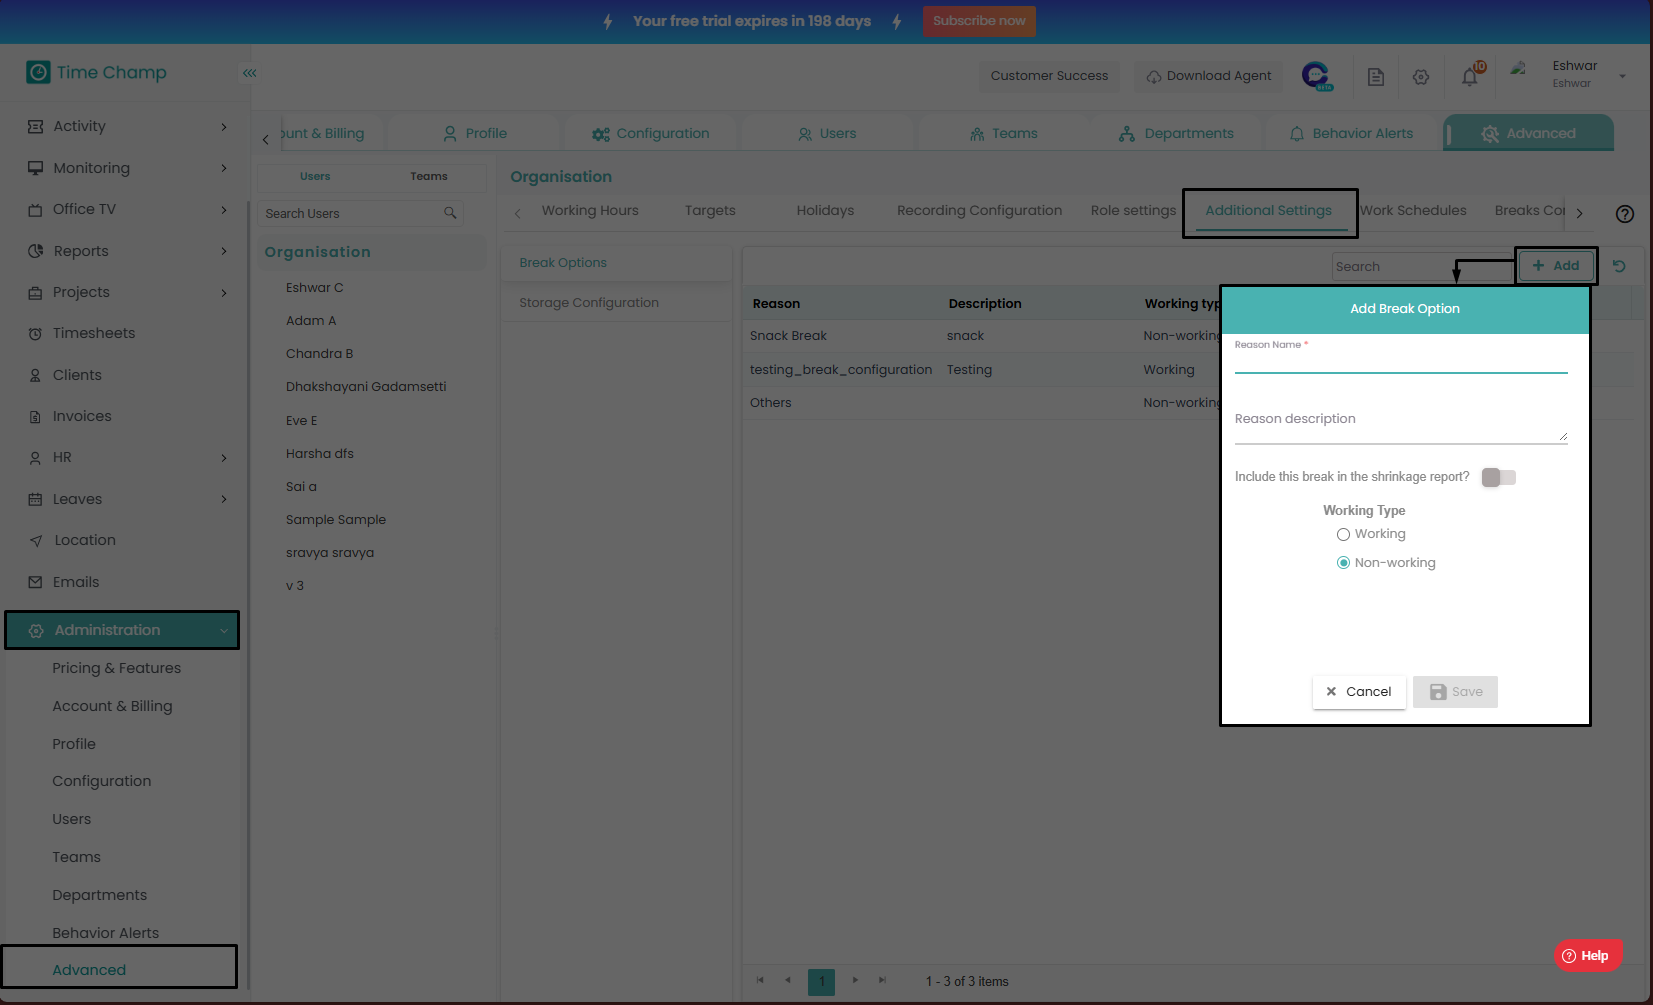
Task: Click the Time Champ logo
Action: point(97,72)
